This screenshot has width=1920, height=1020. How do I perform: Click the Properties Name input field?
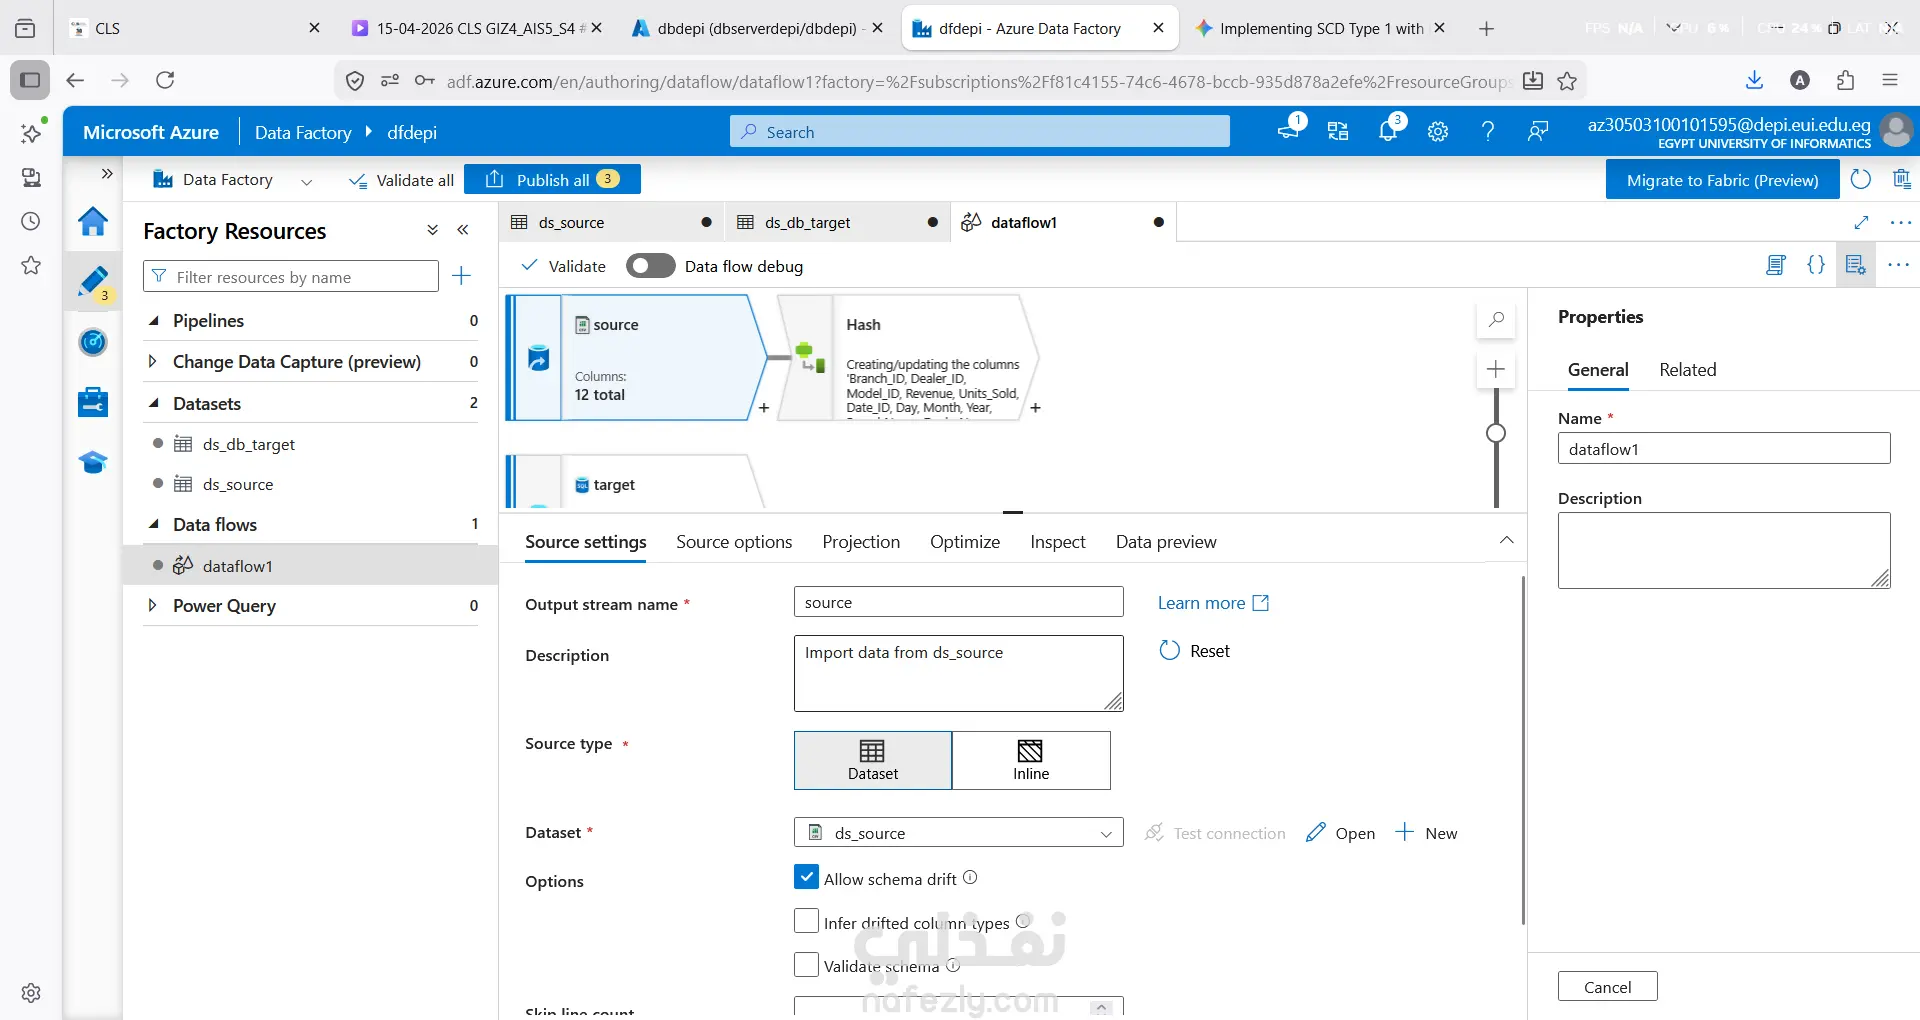tap(1724, 449)
